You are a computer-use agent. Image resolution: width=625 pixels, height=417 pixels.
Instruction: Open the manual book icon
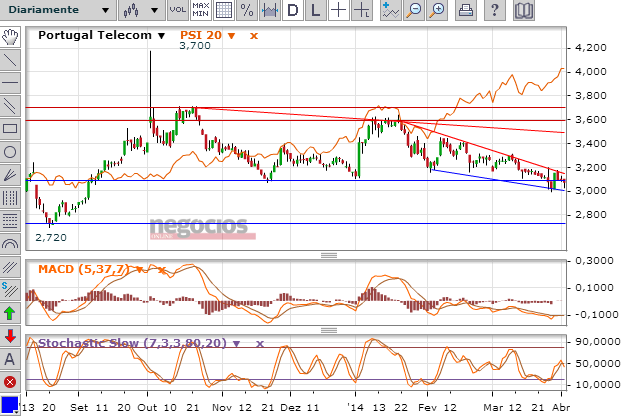tap(523, 10)
